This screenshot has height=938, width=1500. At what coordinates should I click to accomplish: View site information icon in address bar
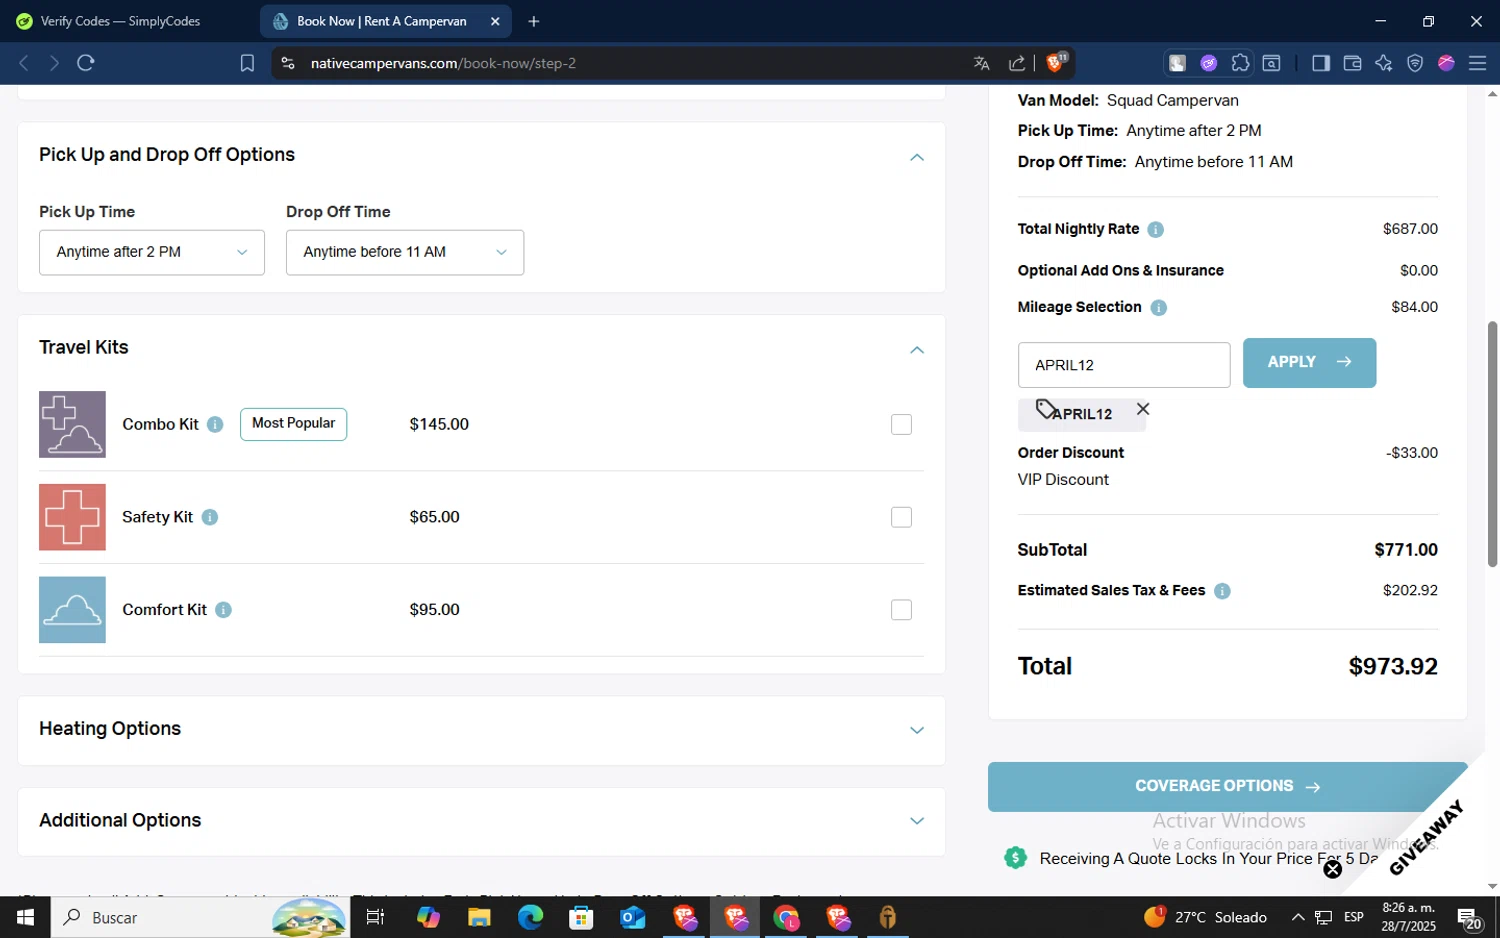(x=288, y=63)
